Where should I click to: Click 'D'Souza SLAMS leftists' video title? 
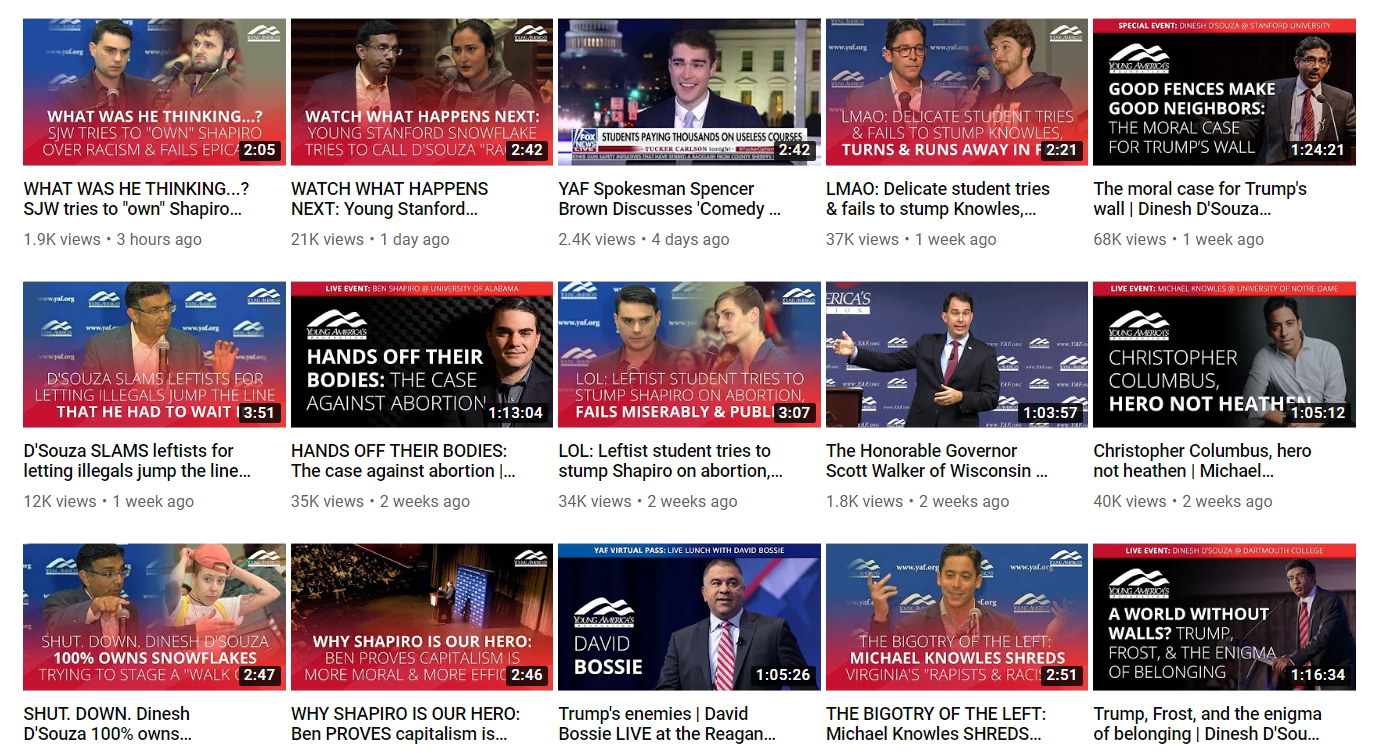point(137,461)
